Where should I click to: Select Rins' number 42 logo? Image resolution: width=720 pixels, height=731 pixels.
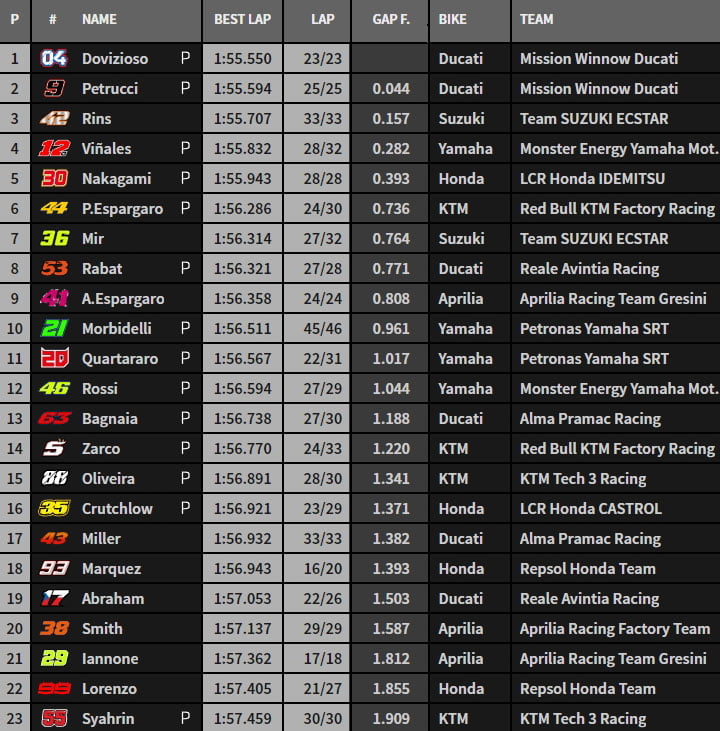pos(54,118)
